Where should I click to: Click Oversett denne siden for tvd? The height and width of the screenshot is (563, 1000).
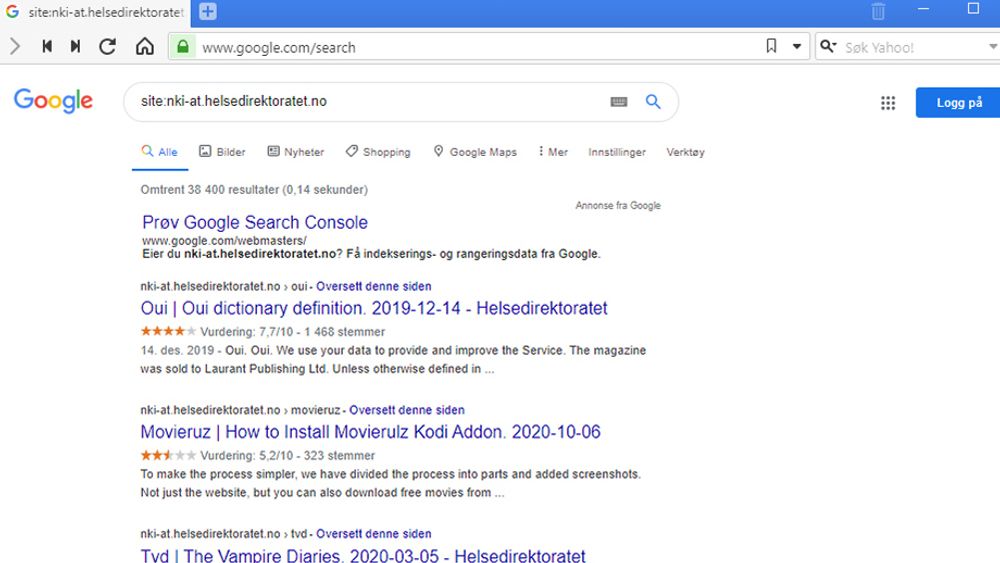point(374,534)
